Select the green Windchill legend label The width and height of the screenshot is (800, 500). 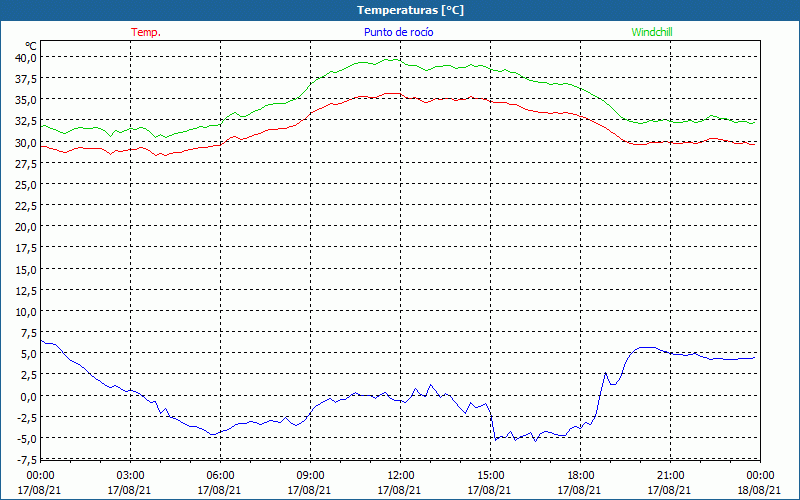[x=652, y=32]
